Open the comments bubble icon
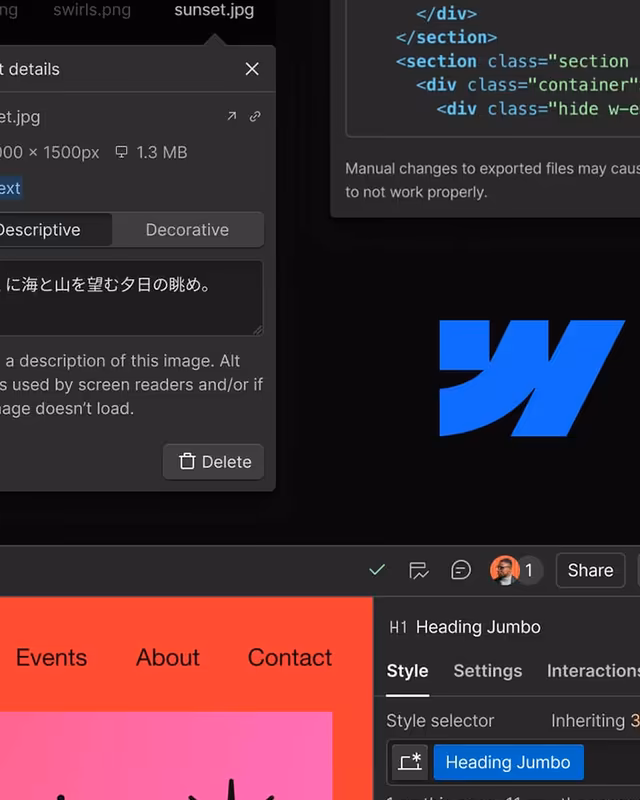 pyautogui.click(x=461, y=570)
